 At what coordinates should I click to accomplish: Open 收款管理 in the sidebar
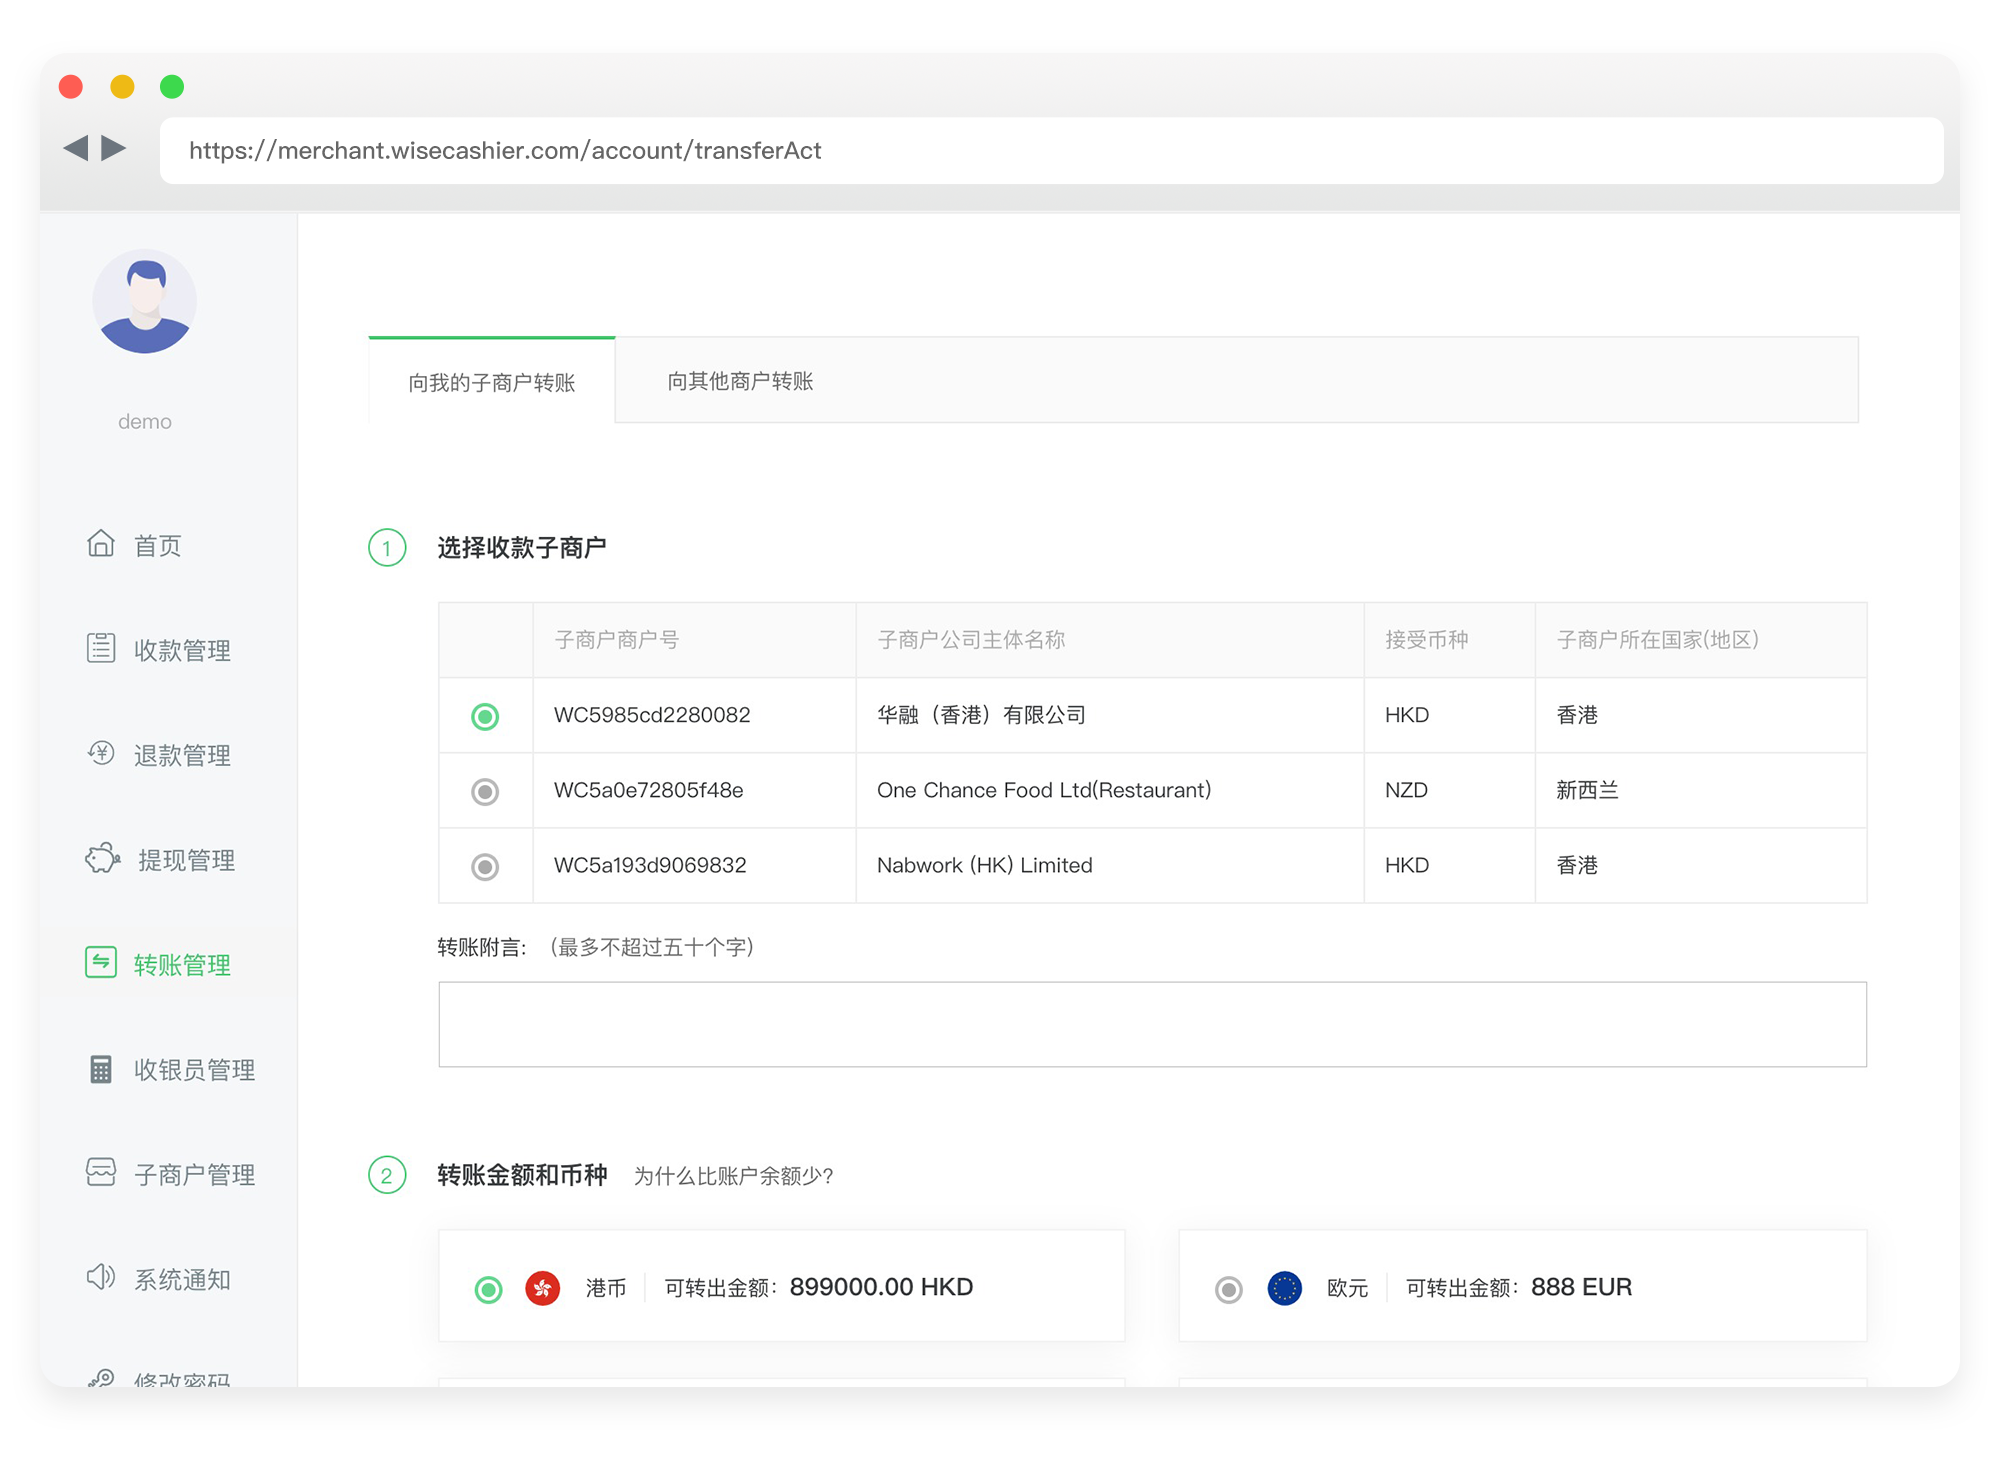pyautogui.click(x=182, y=650)
